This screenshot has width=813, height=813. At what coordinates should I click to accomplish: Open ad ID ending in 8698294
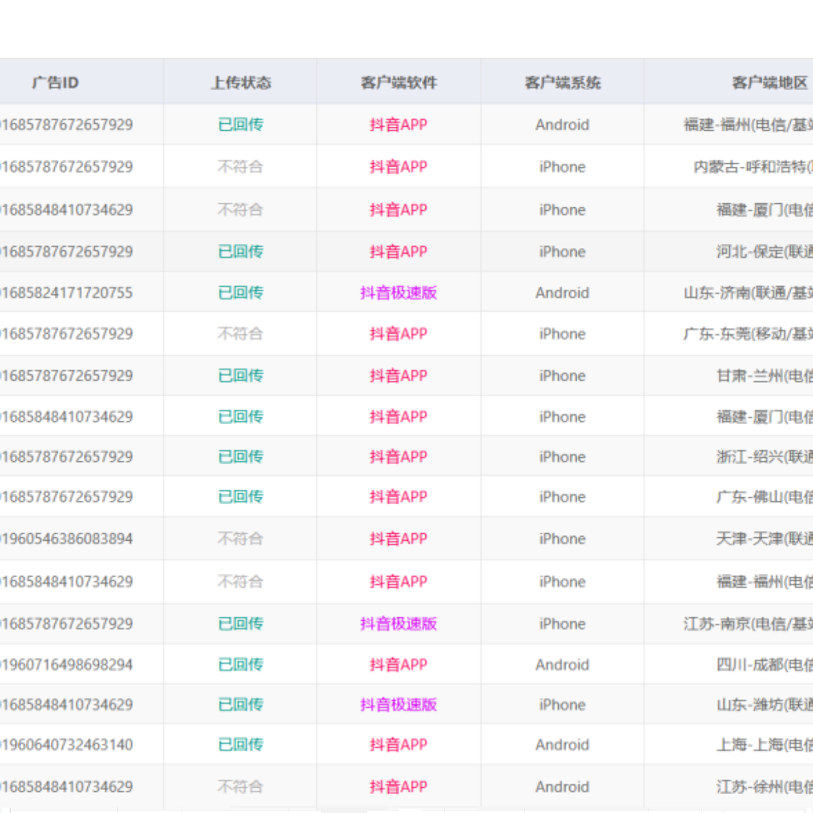click(66, 665)
